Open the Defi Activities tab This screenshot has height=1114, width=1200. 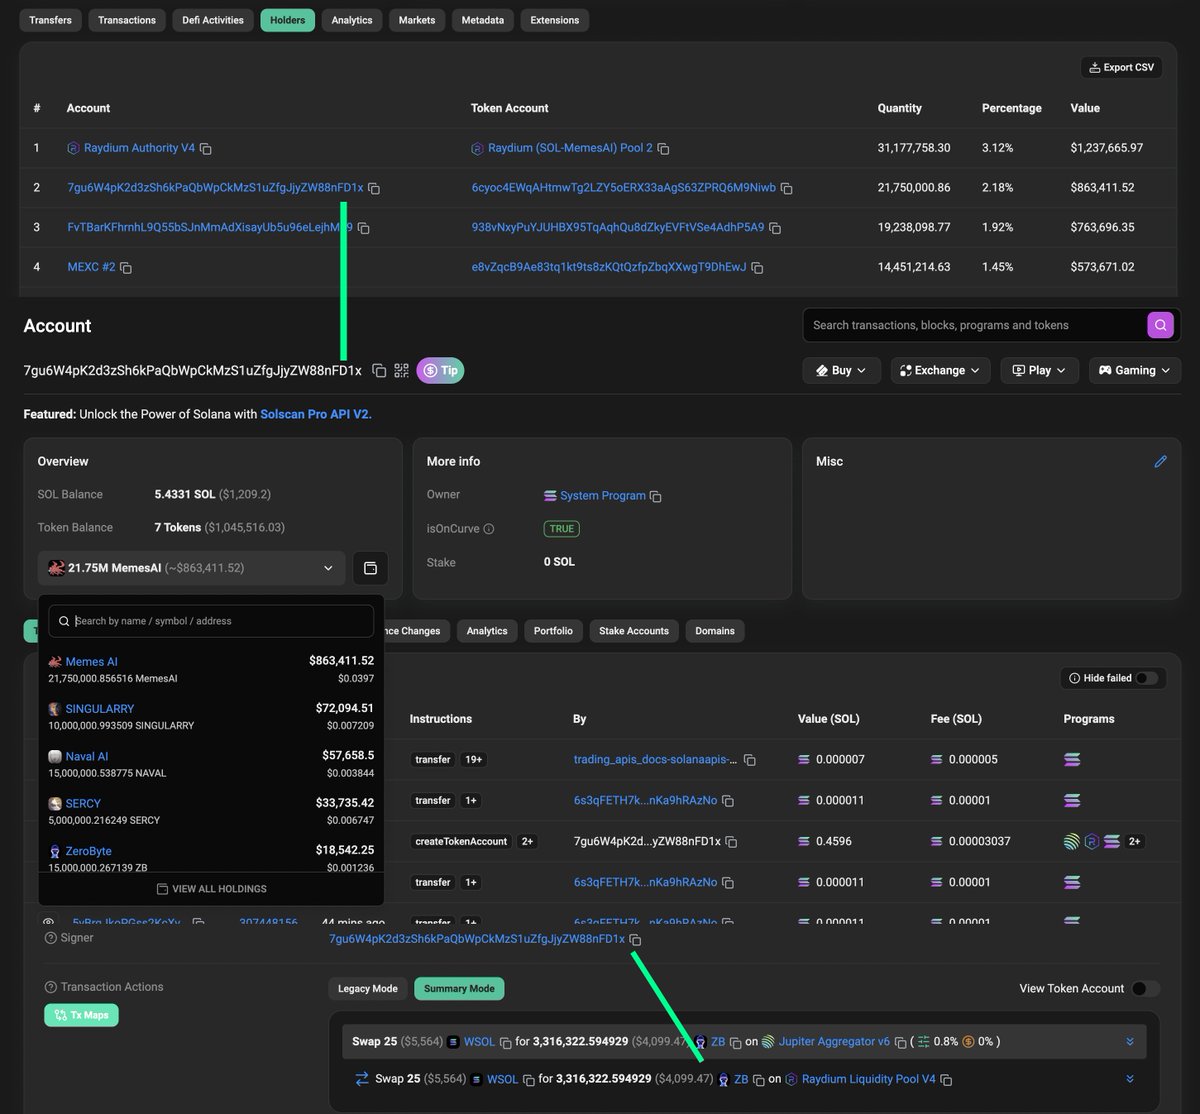[213, 20]
